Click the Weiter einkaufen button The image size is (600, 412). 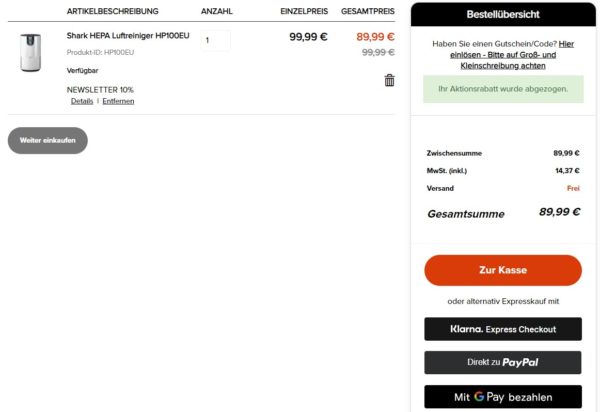pyautogui.click(x=48, y=141)
